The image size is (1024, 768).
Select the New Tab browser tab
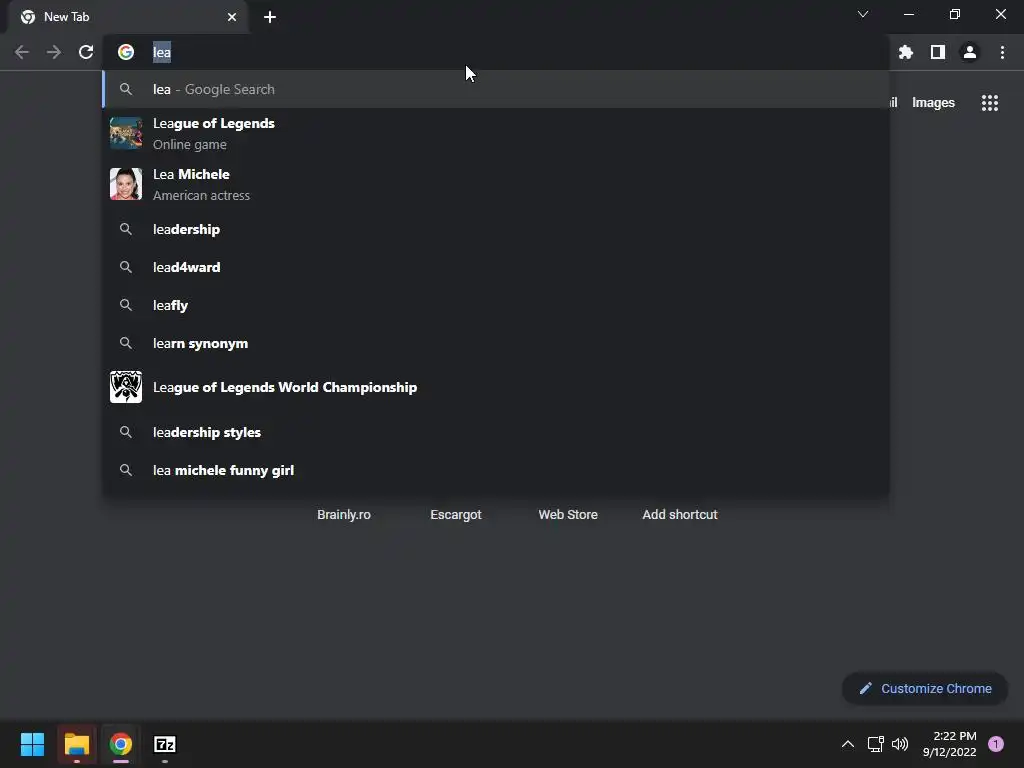(128, 17)
